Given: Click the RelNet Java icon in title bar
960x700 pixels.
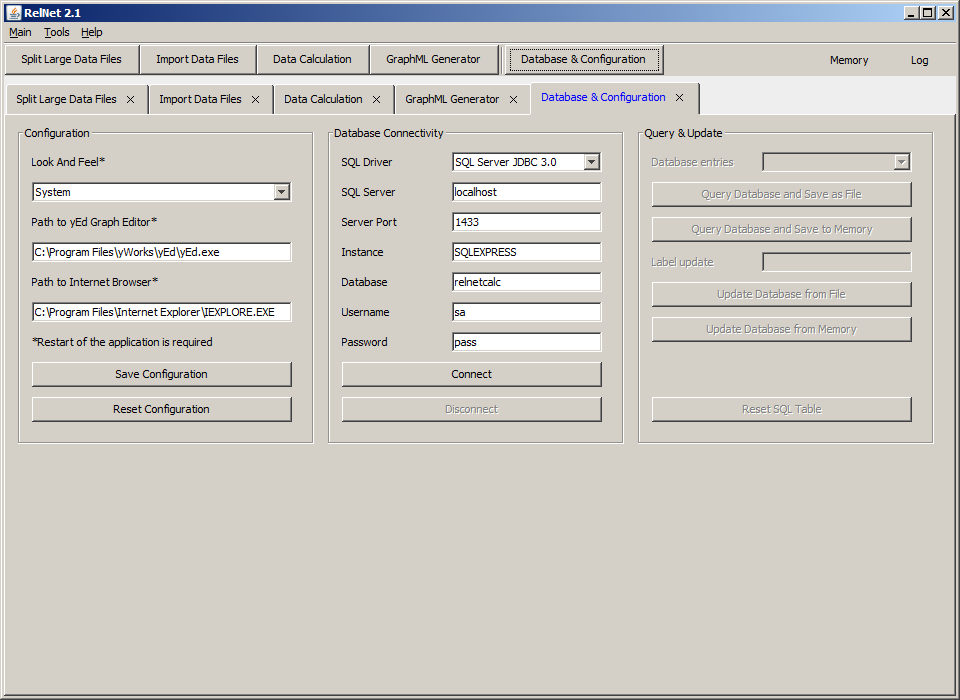Looking at the screenshot, I should point(13,12).
